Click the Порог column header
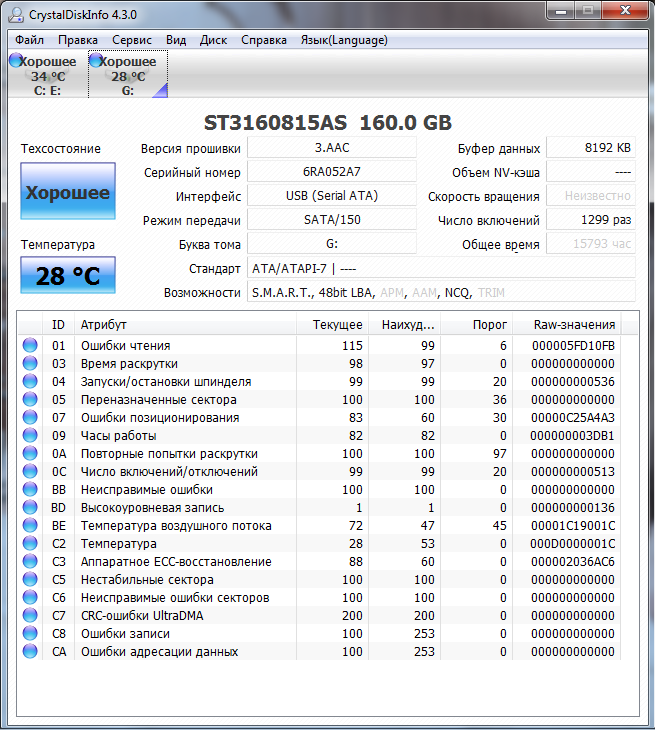Screen dimensions: 655x730 [x=476, y=324]
